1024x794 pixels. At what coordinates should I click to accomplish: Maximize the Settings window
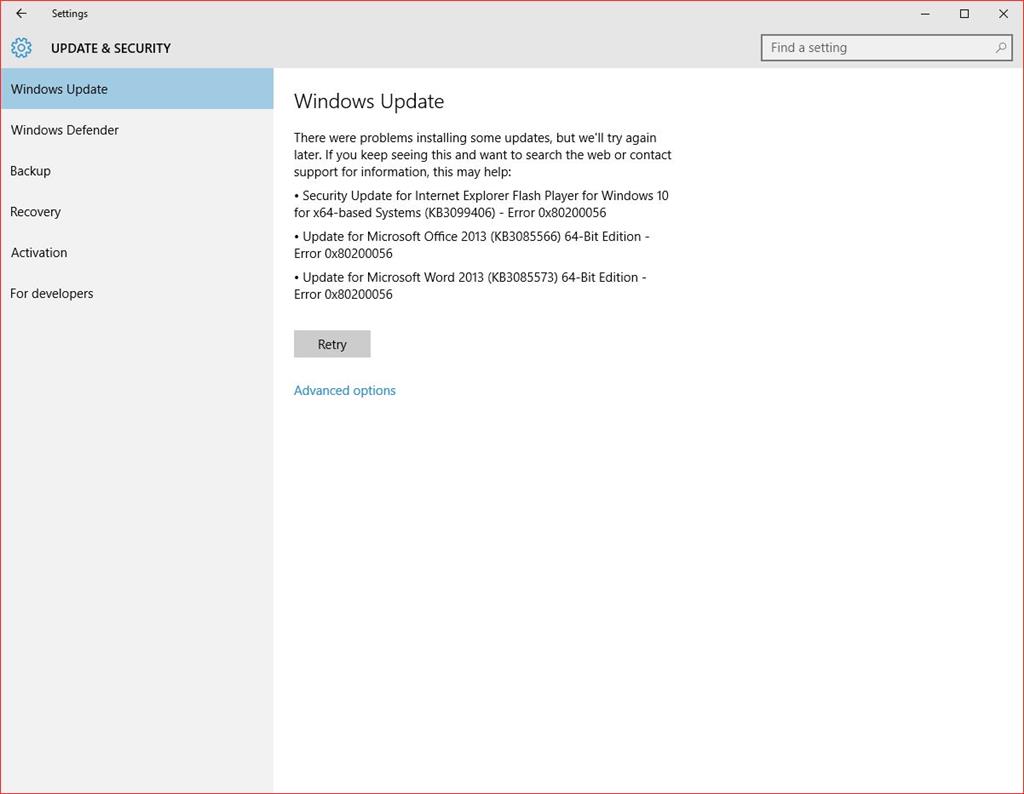[x=964, y=14]
